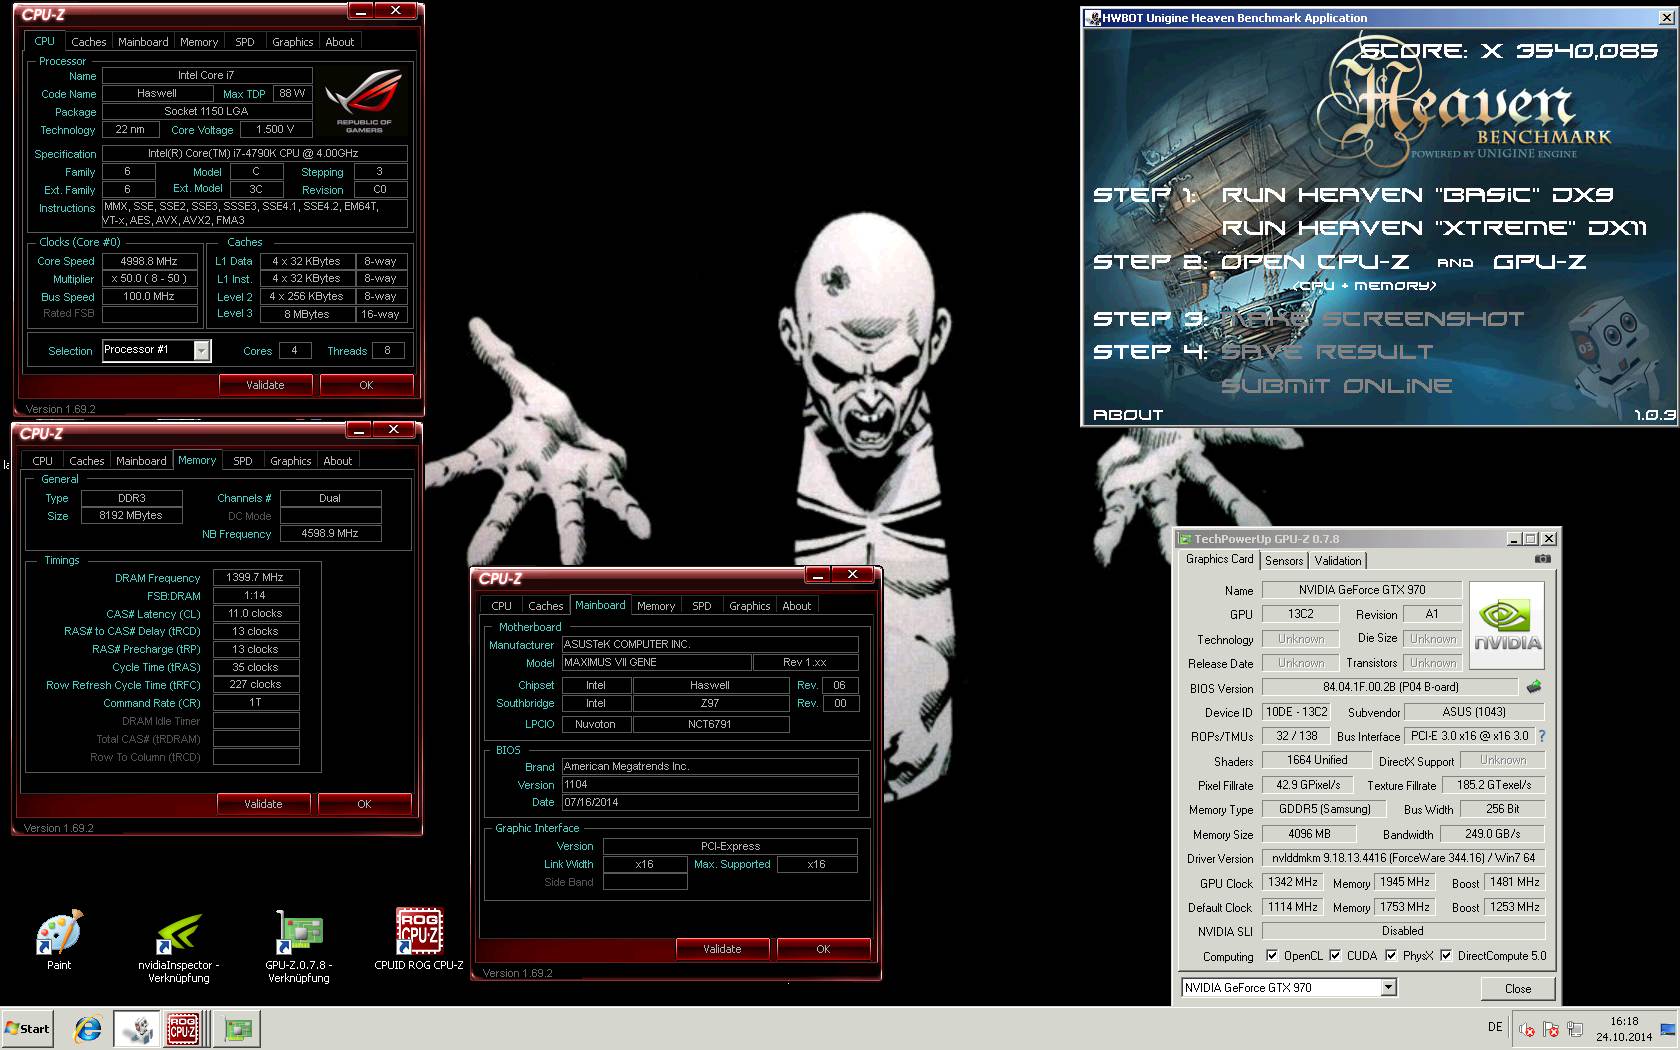Image resolution: width=1680 pixels, height=1050 pixels.
Task: Click the Heaven benchmark taskbar icon
Action: (x=135, y=1028)
